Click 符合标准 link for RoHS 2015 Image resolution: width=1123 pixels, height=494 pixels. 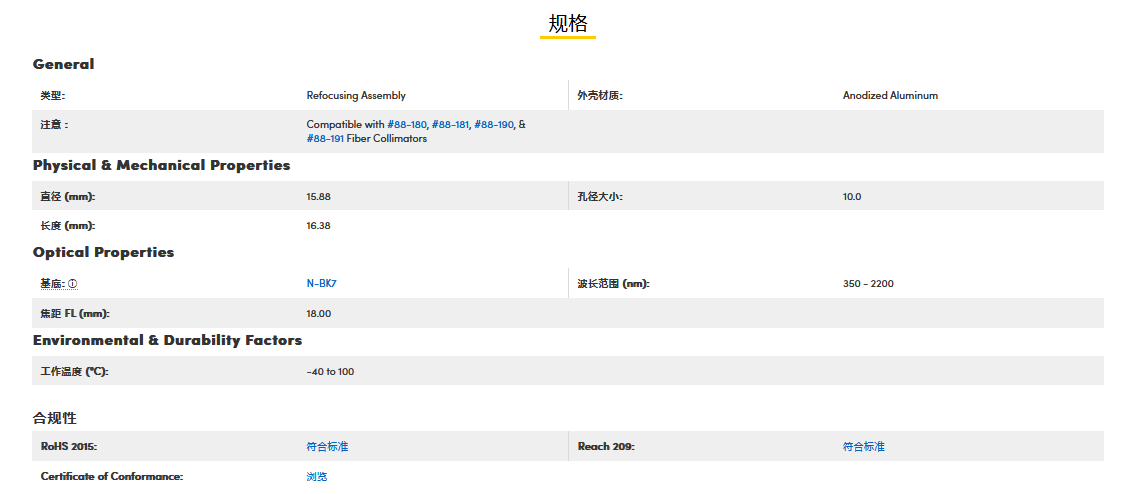tap(327, 447)
